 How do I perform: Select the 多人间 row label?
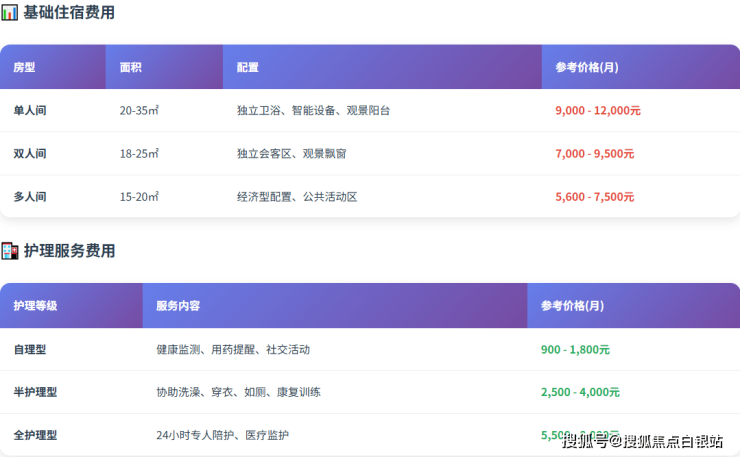click(x=30, y=197)
